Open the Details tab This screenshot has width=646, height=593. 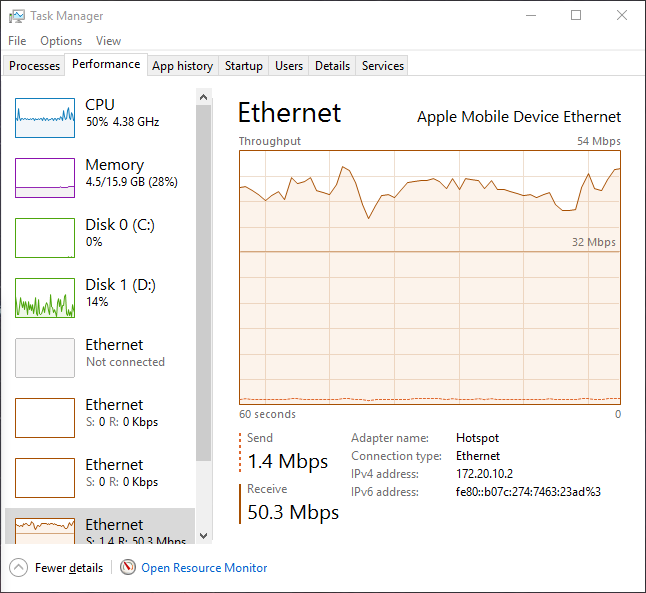tap(332, 66)
